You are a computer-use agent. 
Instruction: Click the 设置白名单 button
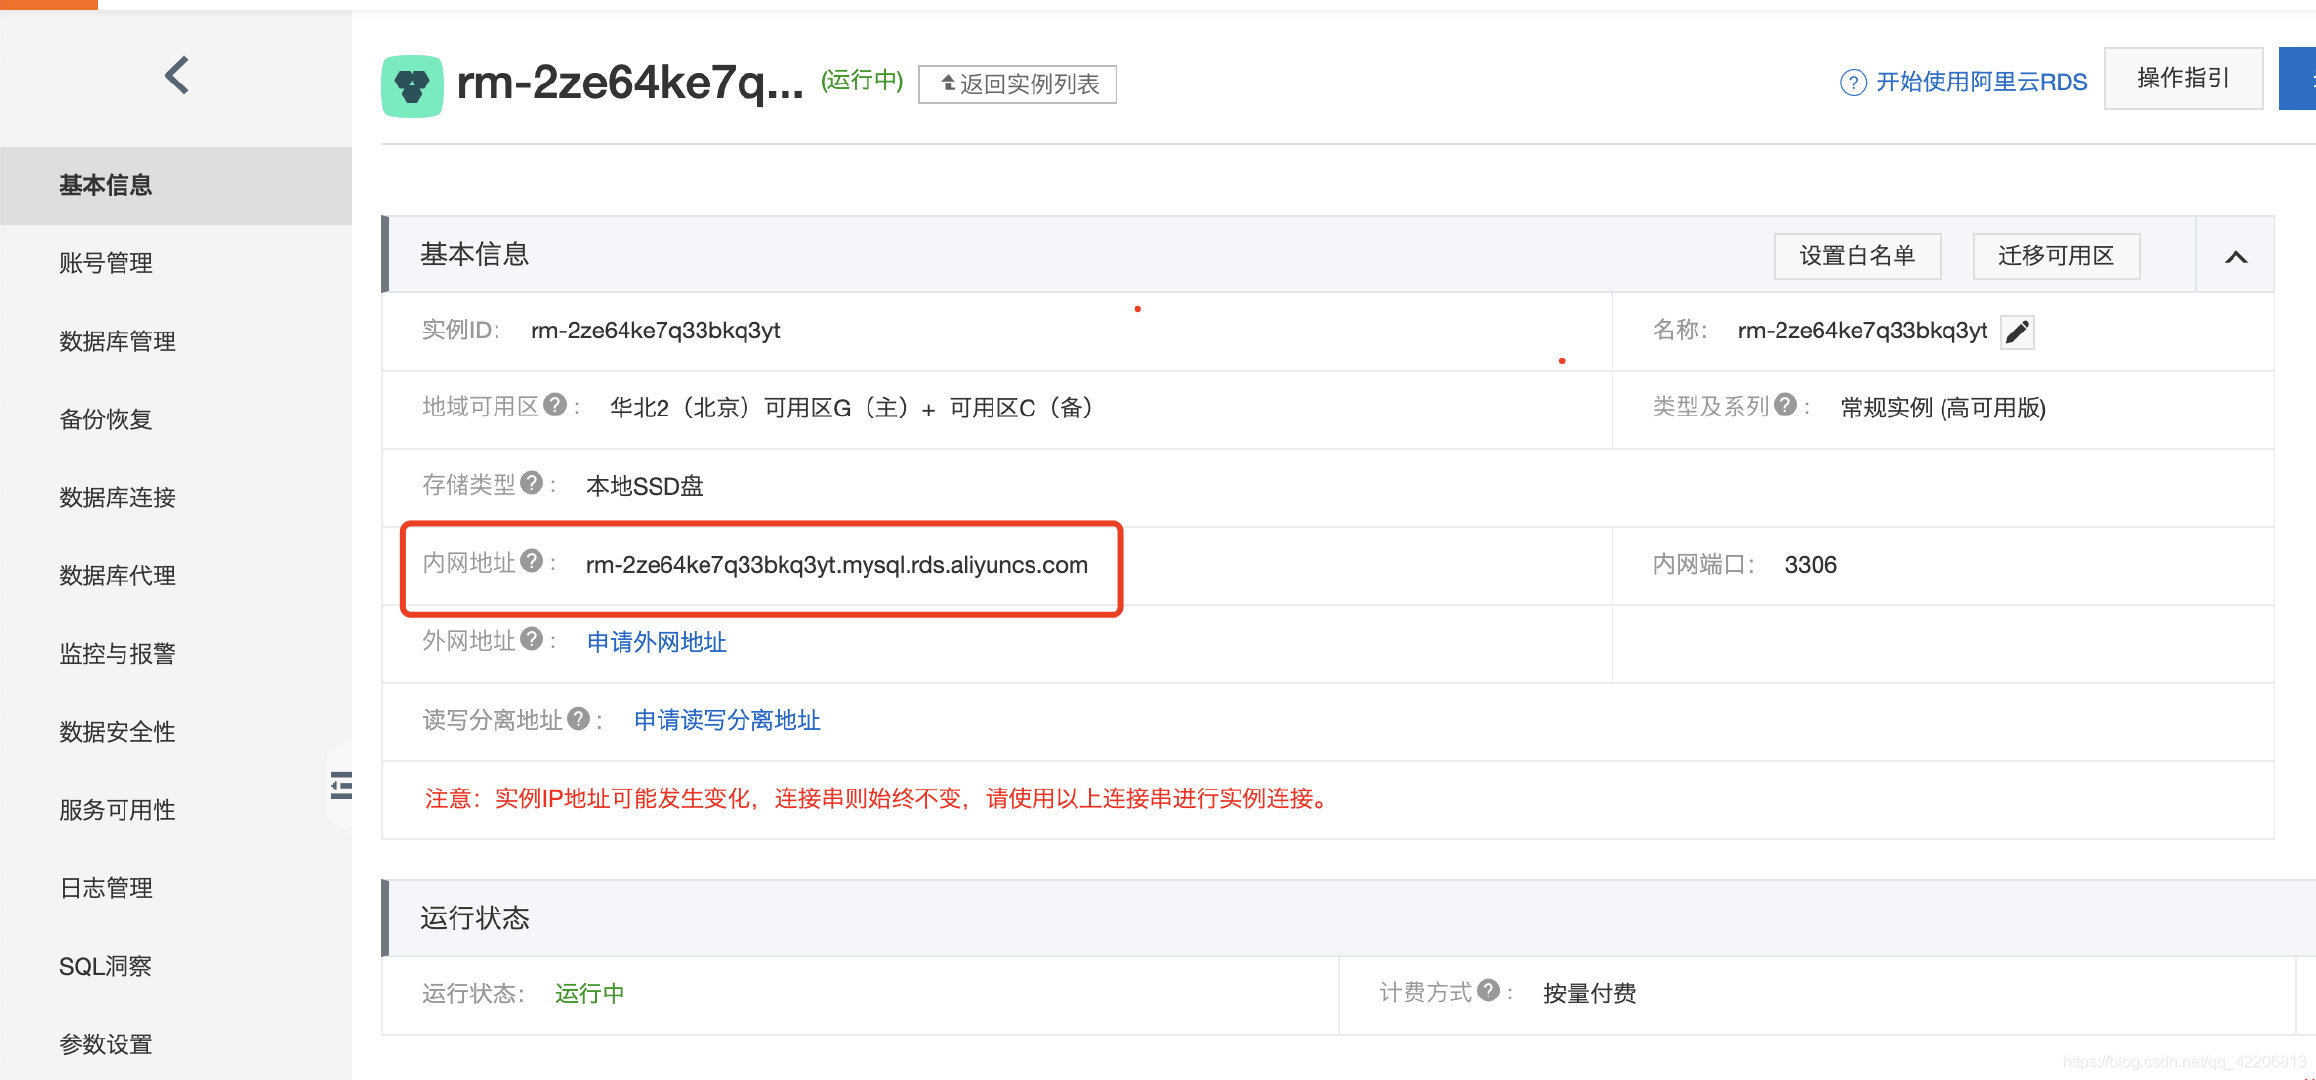click(x=1857, y=256)
